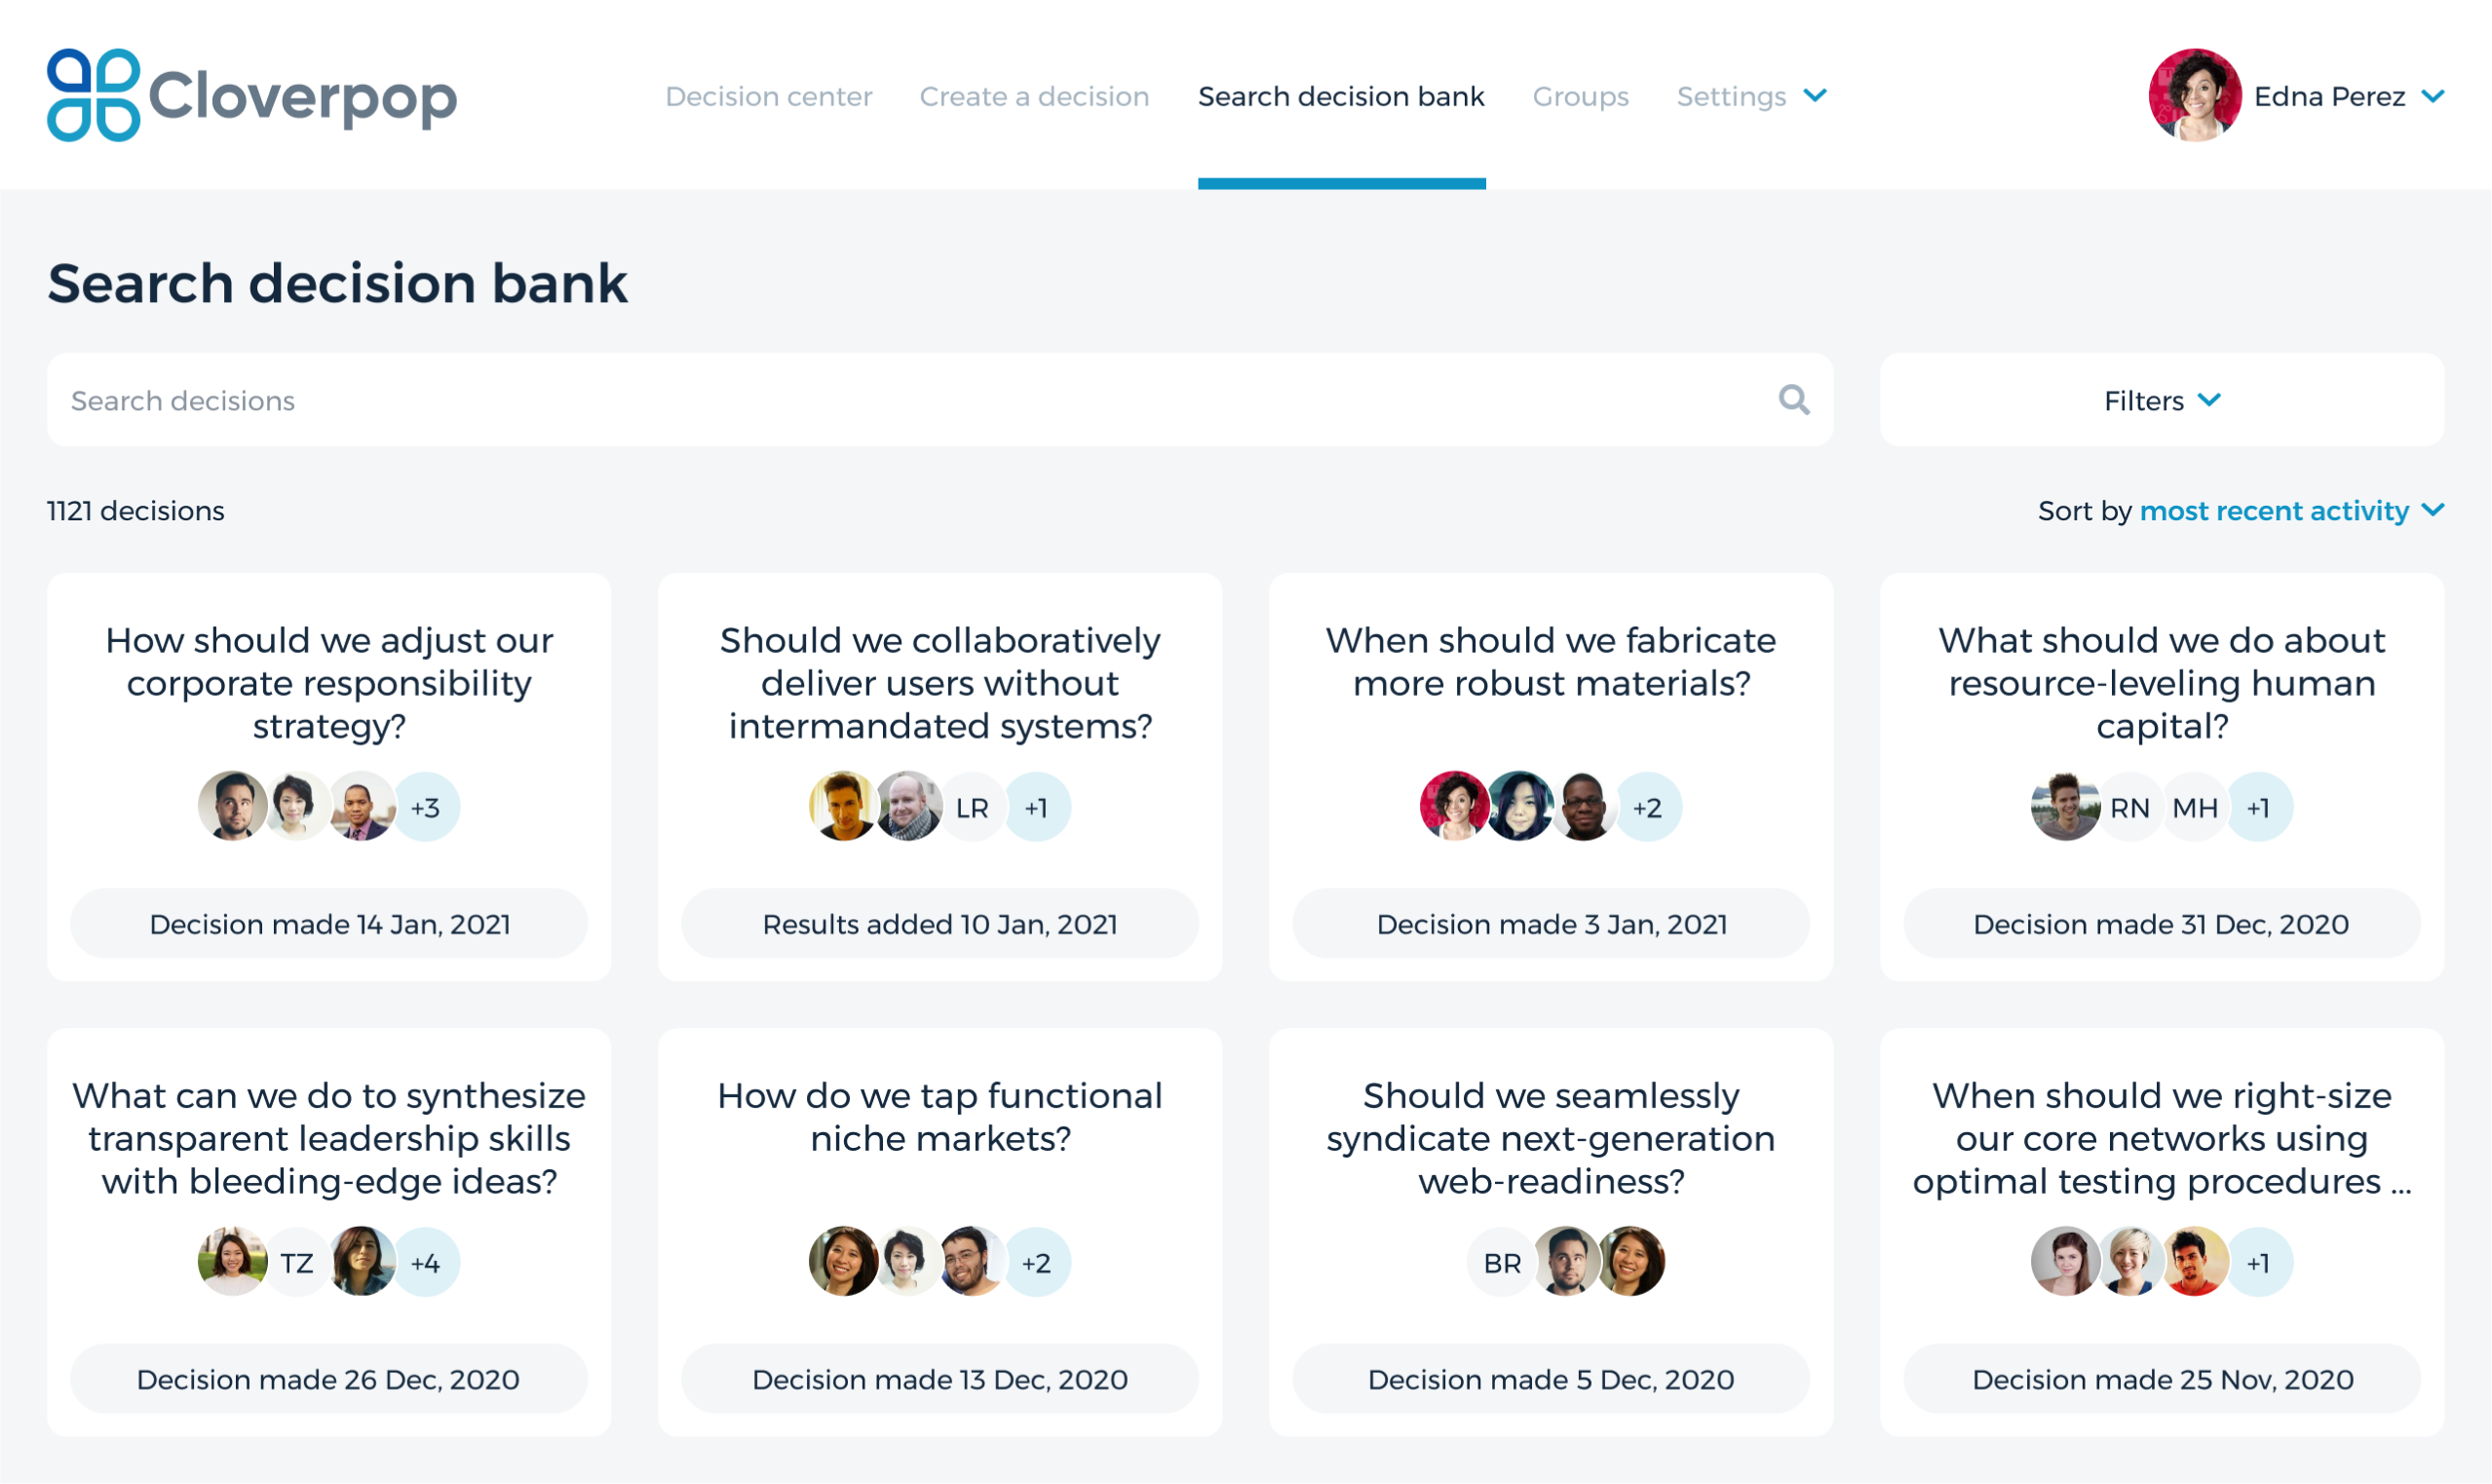Click Edna Perez's profile avatar

[2194, 96]
